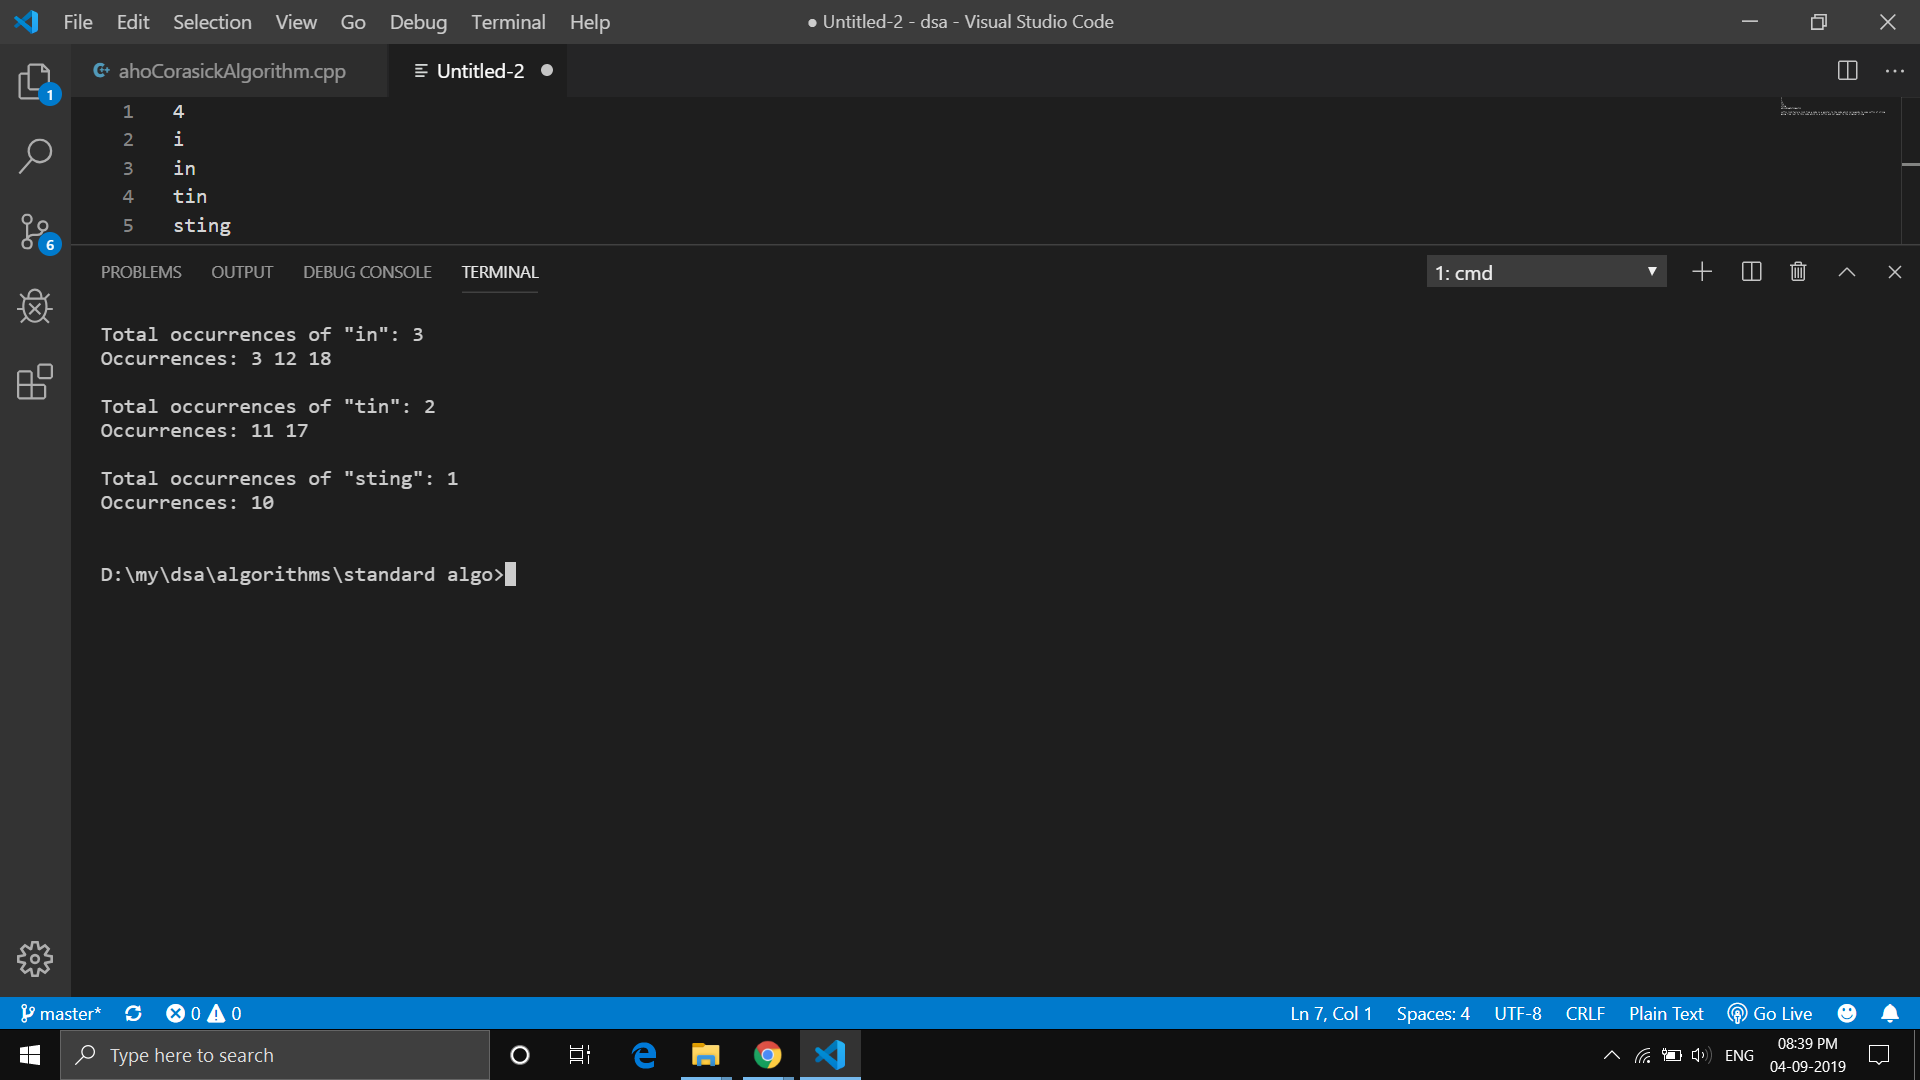This screenshot has width=1920, height=1080.
Task: Open the Source Control panel
Action: (x=35, y=231)
